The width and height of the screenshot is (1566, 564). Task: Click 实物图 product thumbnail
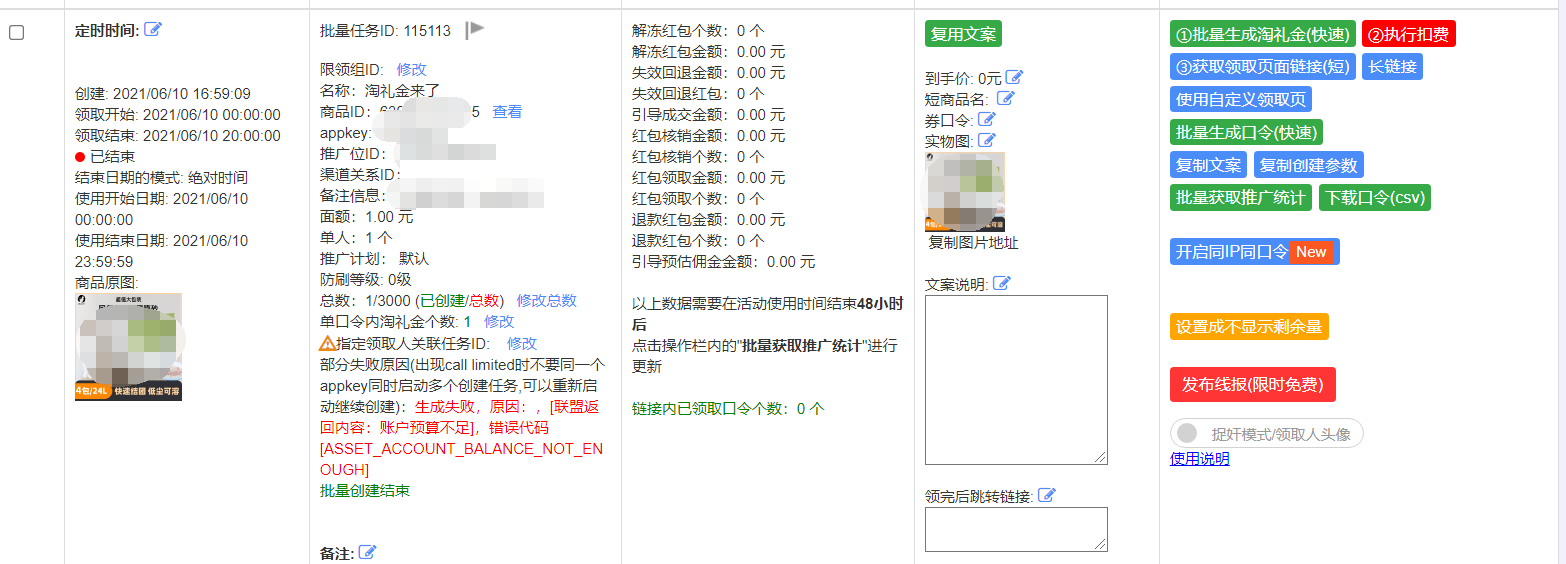(x=965, y=192)
